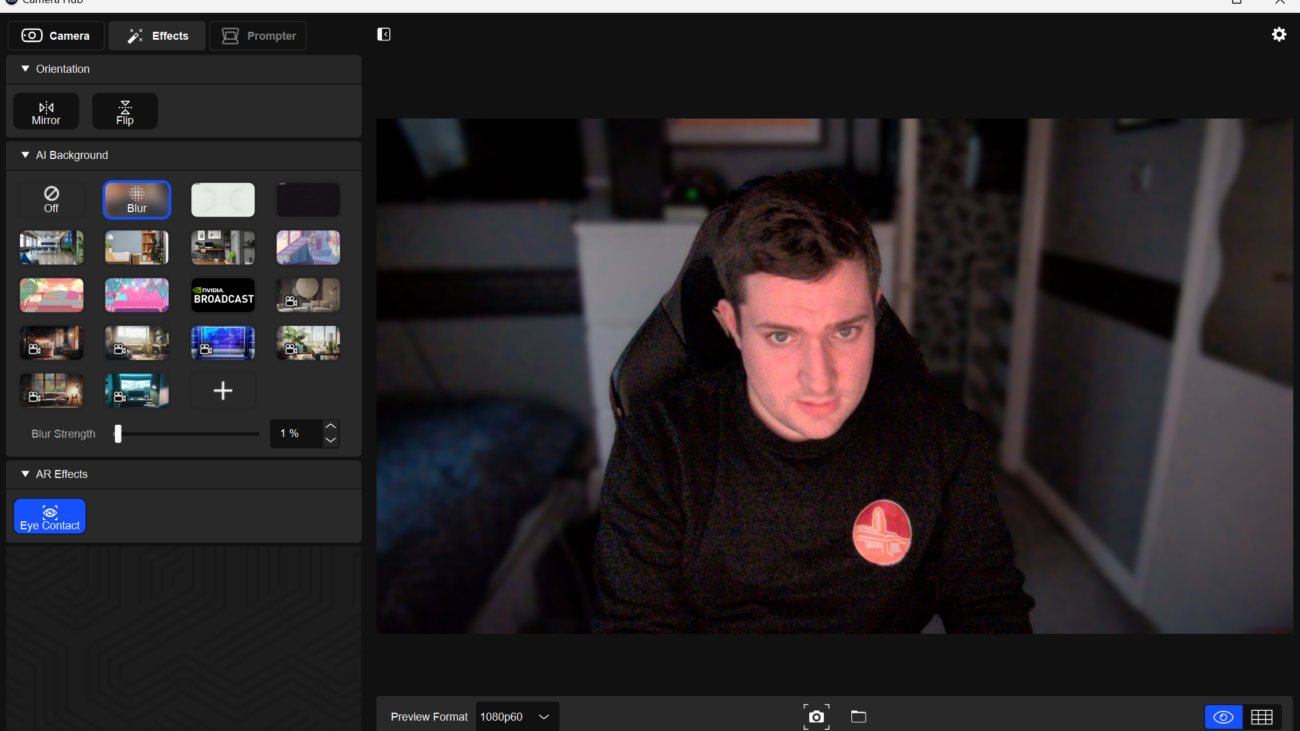Turn AI background Off
The width and height of the screenshot is (1300, 731).
[51, 200]
